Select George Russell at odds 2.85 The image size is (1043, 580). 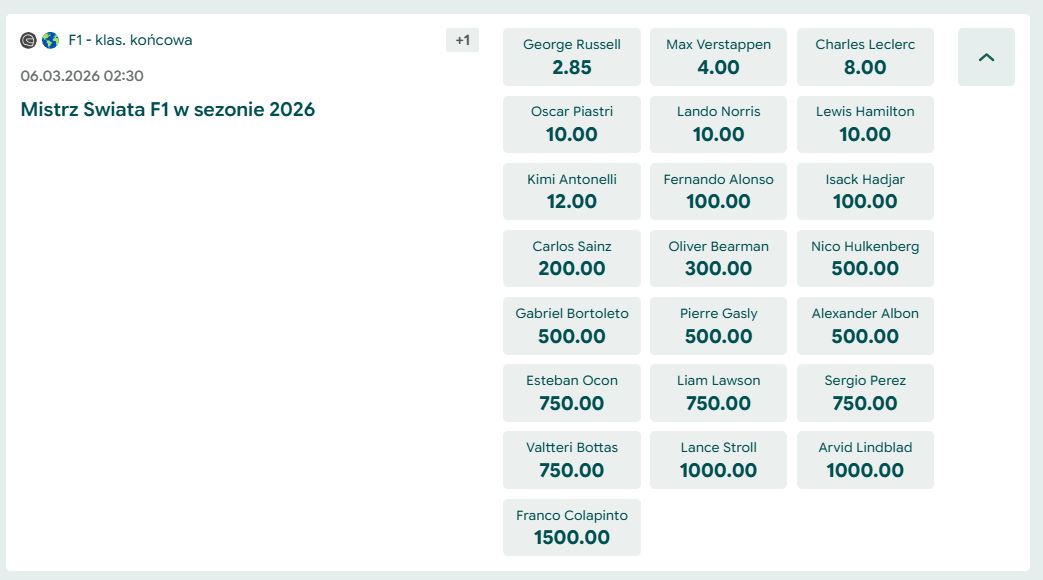point(572,57)
